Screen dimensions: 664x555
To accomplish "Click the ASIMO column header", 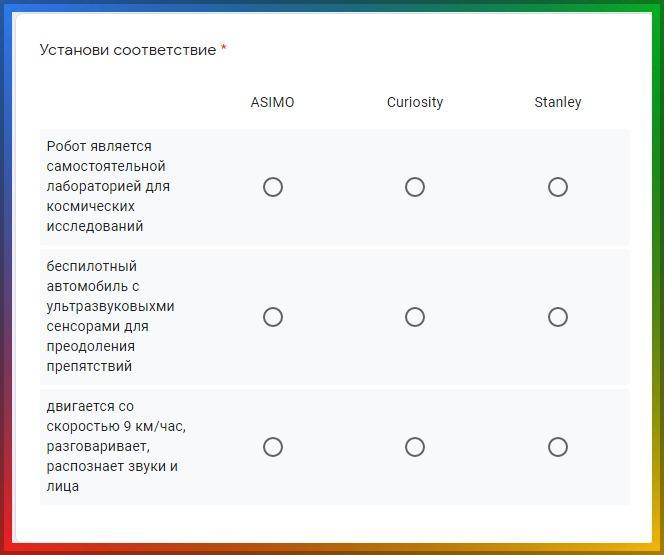I will coord(272,102).
